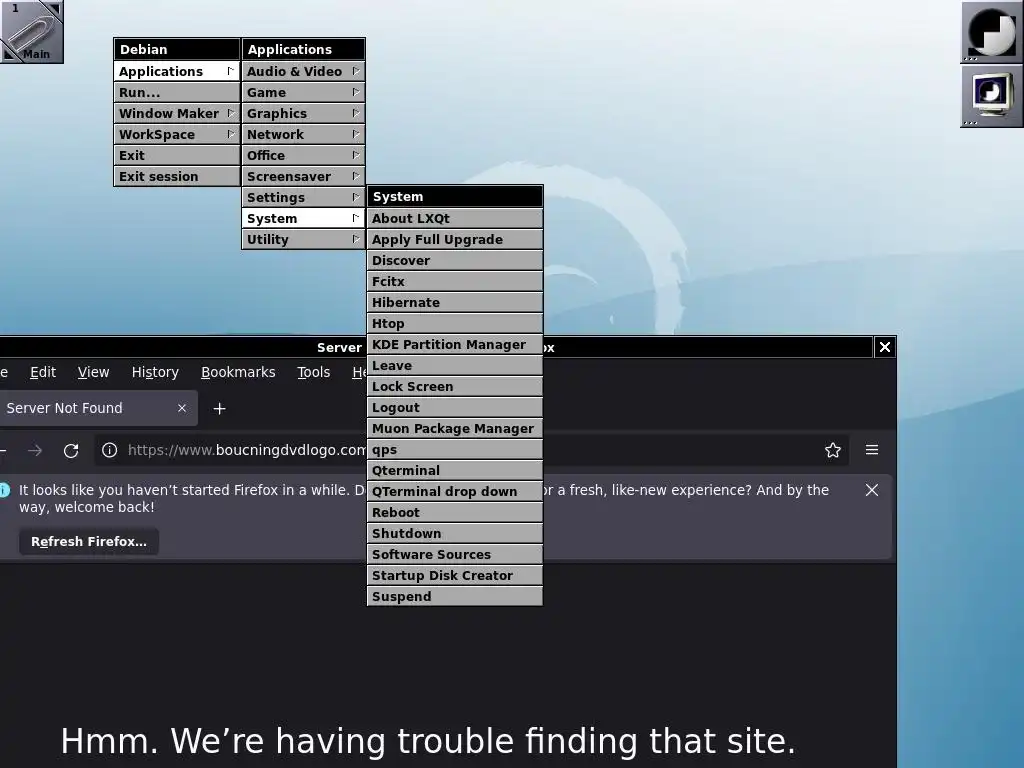The image size is (1024, 768).
Task: Select Logout in System menu
Action: pyautogui.click(x=455, y=408)
